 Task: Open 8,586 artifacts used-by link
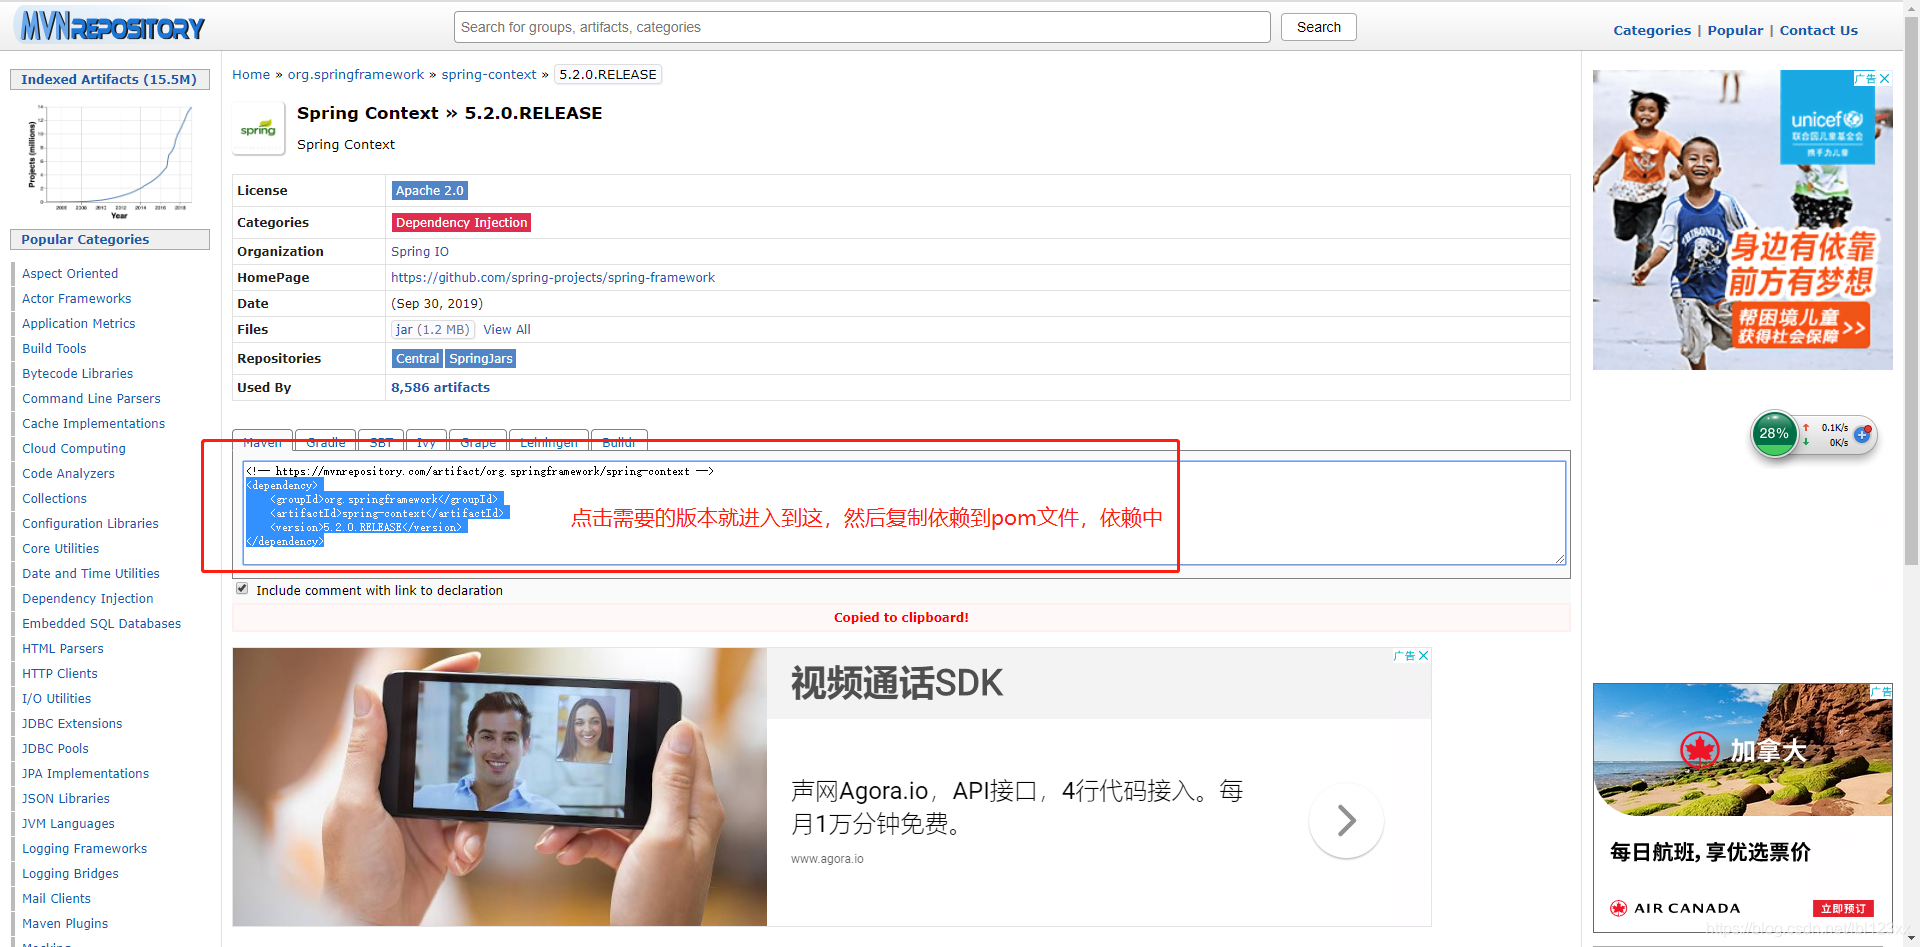pyautogui.click(x=440, y=387)
